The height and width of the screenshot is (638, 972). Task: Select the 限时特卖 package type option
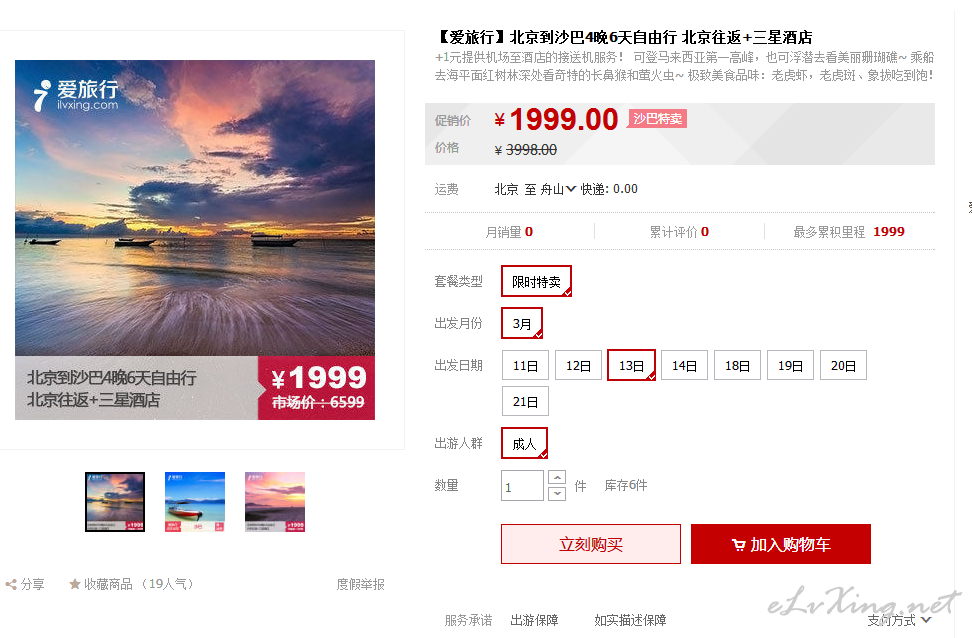(x=536, y=281)
